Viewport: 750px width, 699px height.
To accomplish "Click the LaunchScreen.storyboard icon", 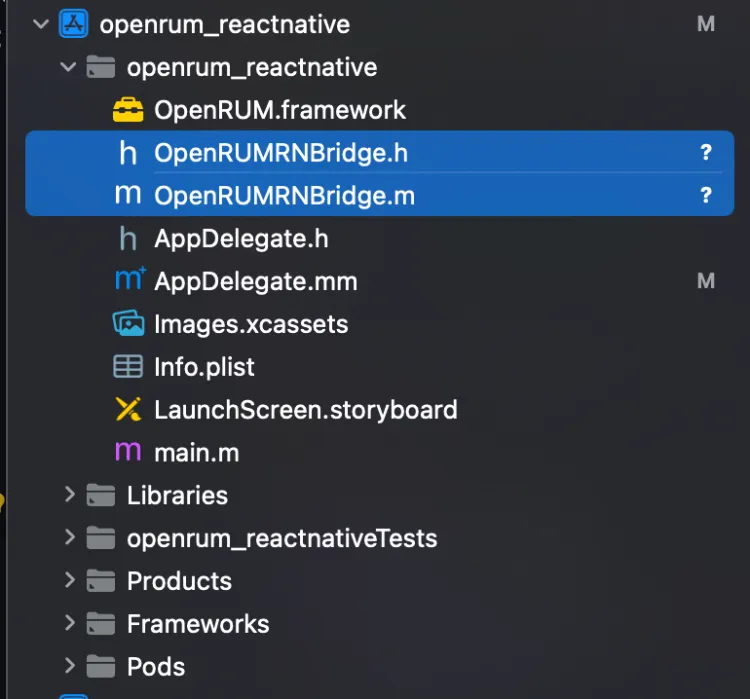I will [x=128, y=410].
